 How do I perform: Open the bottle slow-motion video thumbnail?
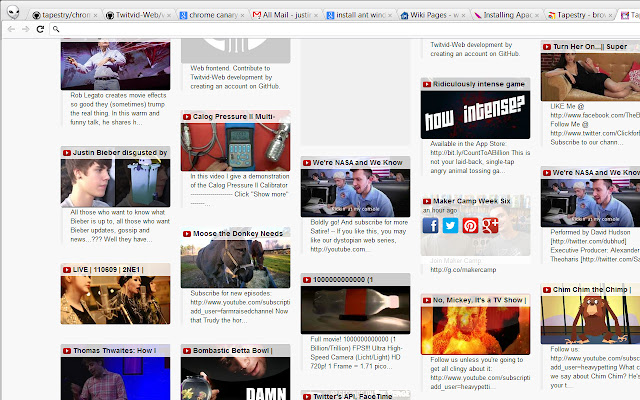356,310
